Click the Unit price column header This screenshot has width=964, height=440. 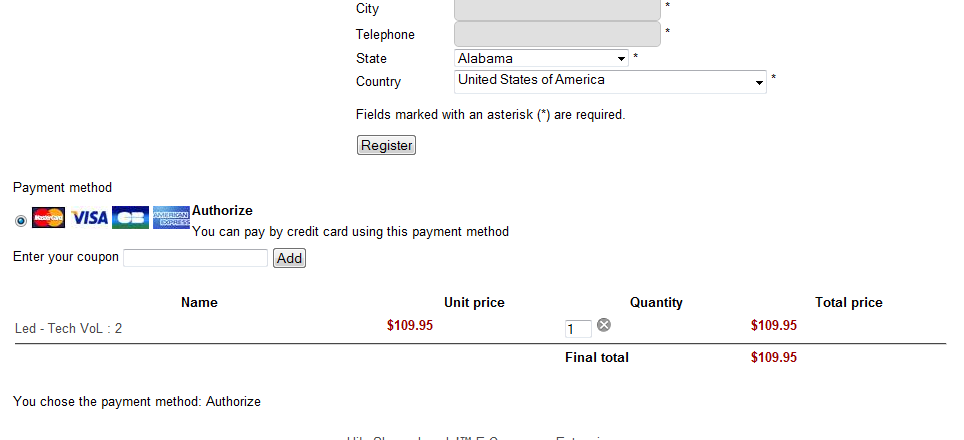tap(474, 303)
